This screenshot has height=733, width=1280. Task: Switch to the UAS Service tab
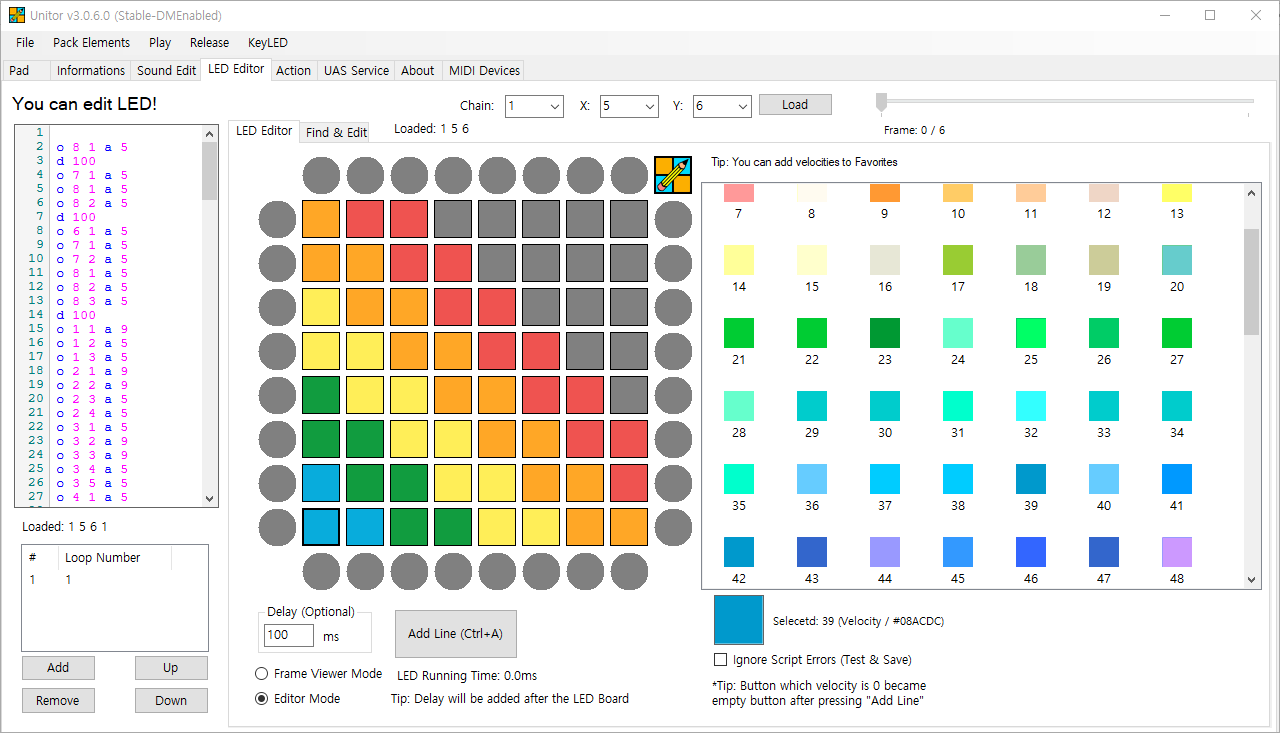tap(356, 70)
